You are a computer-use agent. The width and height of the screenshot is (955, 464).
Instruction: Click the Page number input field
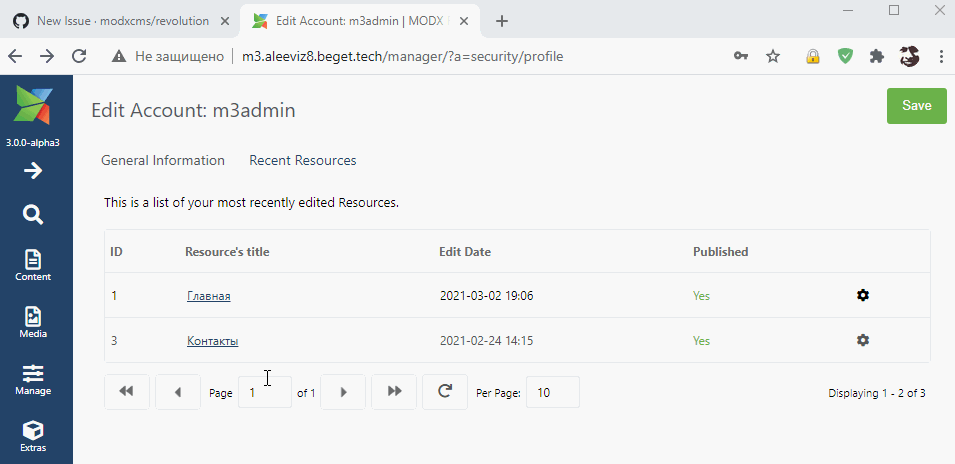pos(265,392)
